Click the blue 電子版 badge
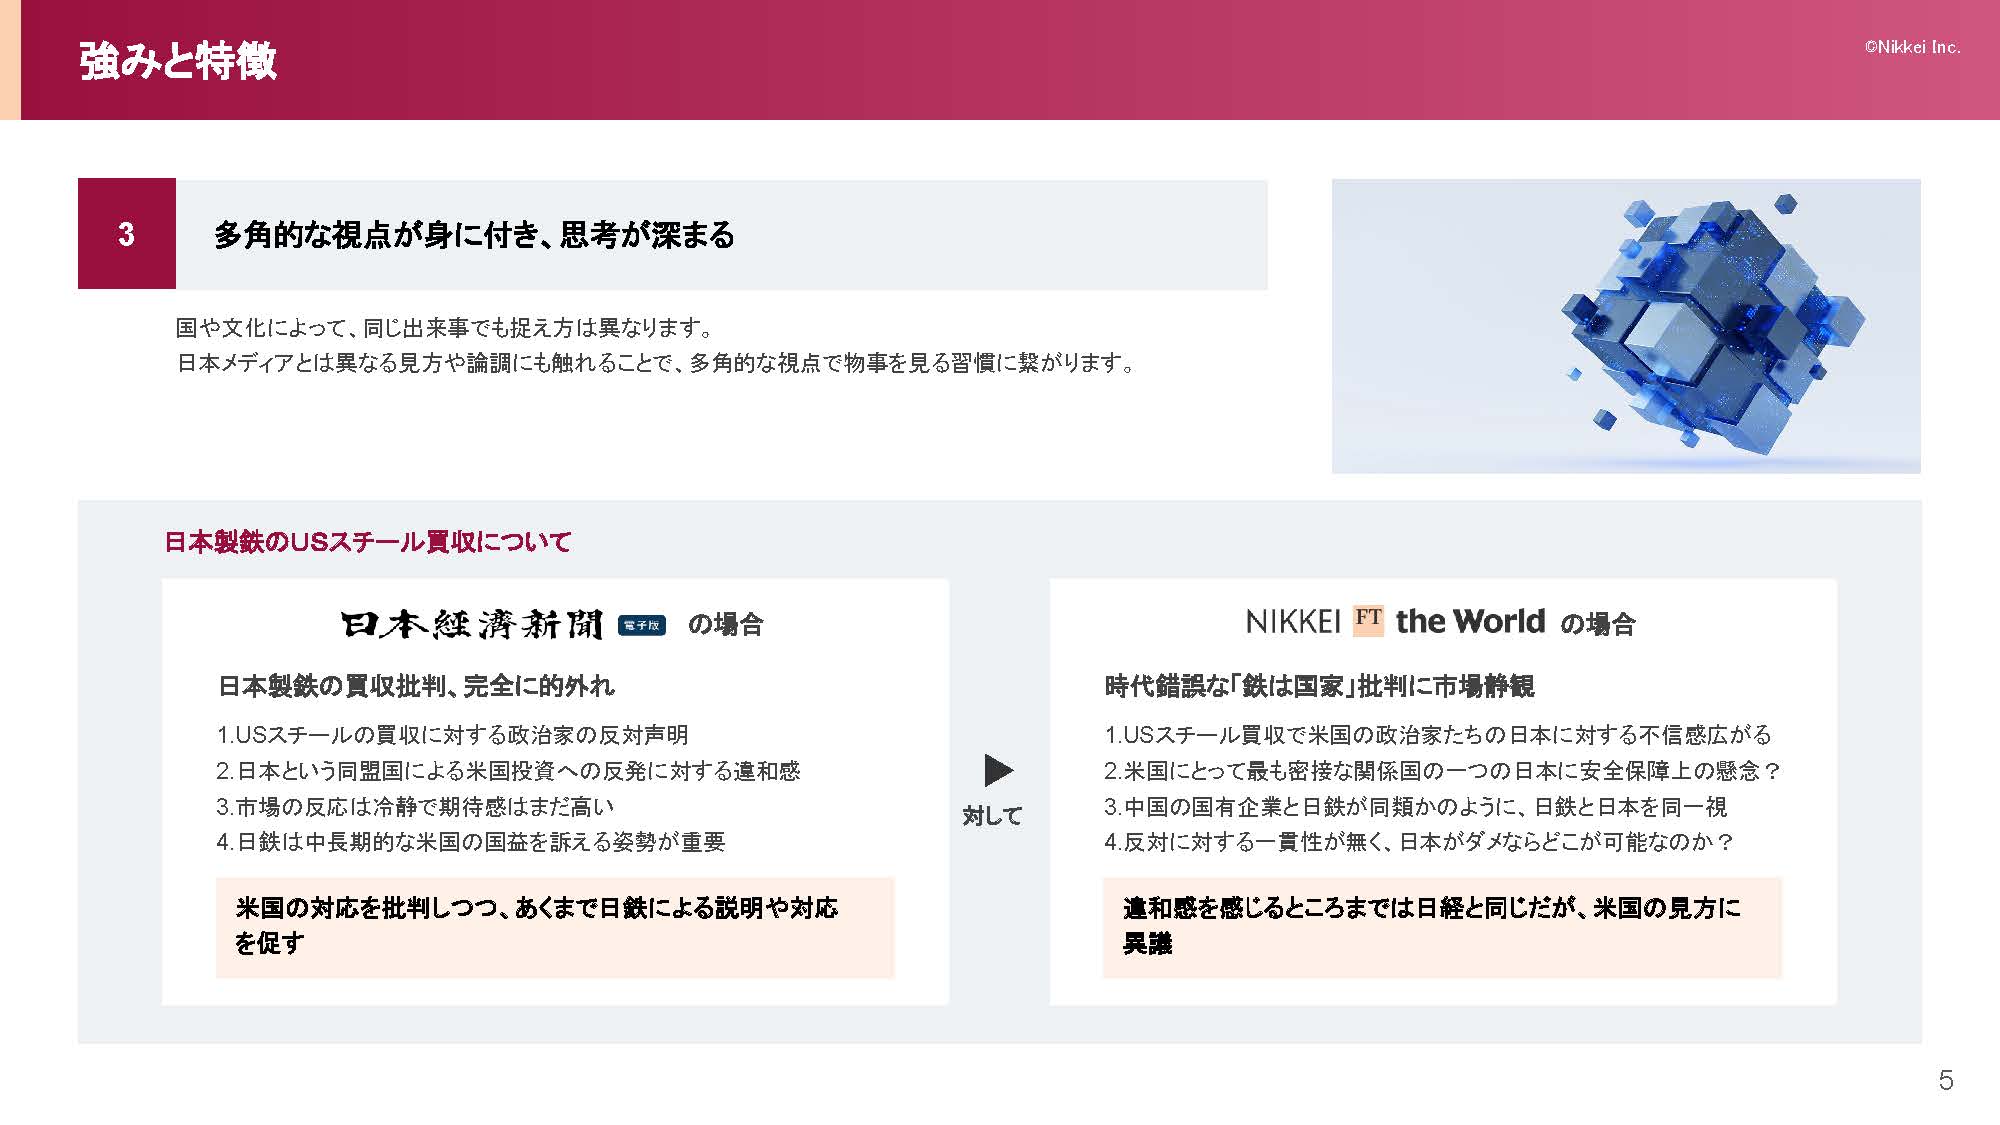This screenshot has height=1125, width=2000. [x=641, y=625]
